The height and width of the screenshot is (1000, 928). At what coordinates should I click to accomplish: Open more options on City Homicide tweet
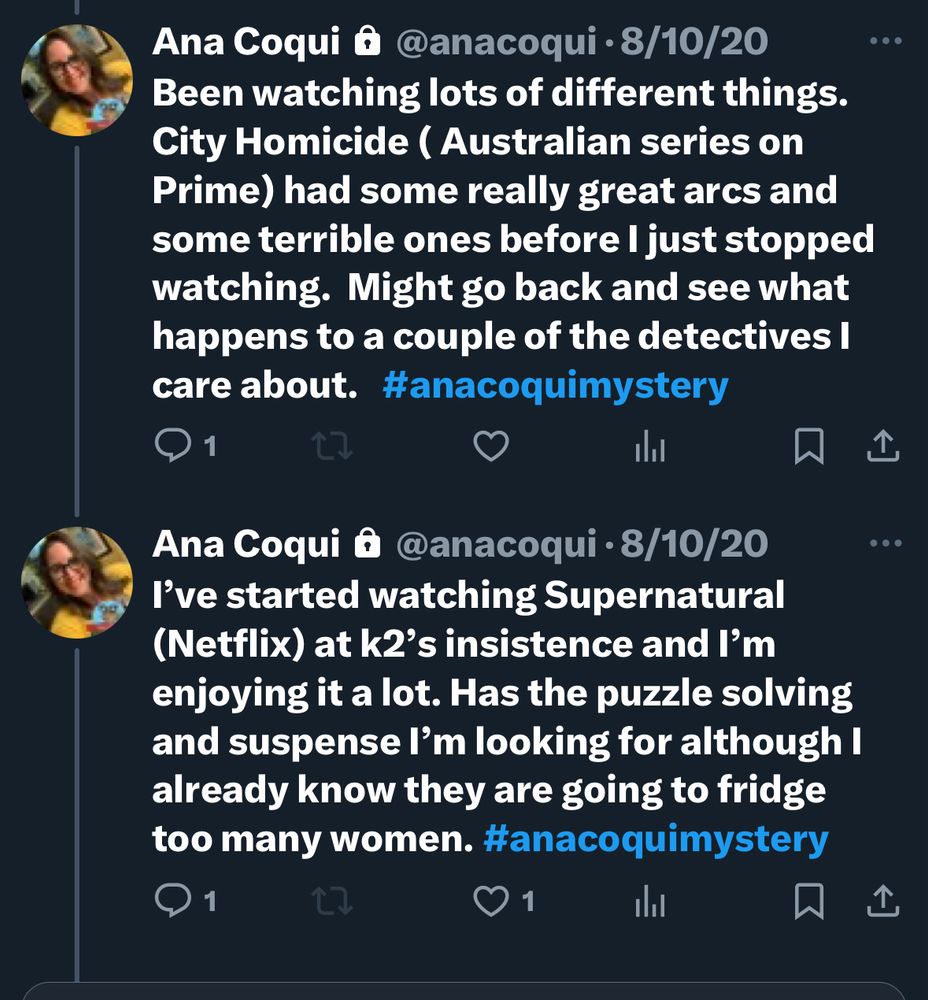[886, 42]
